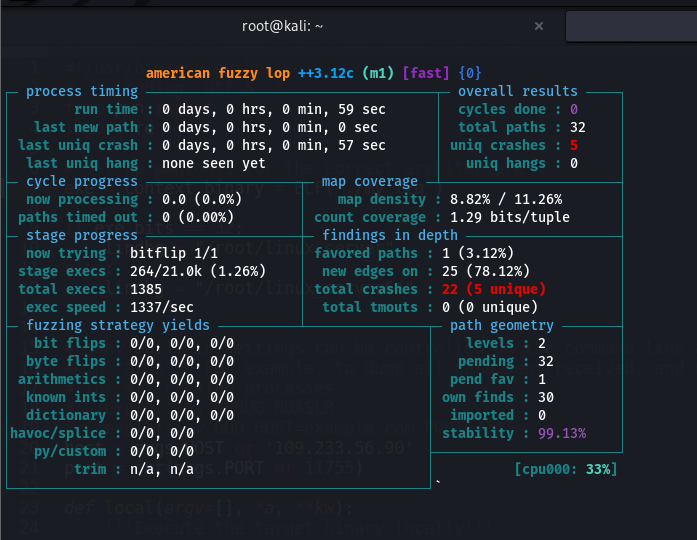Click the '(m1)' label in the header
The image size is (697, 540).
tap(378, 73)
